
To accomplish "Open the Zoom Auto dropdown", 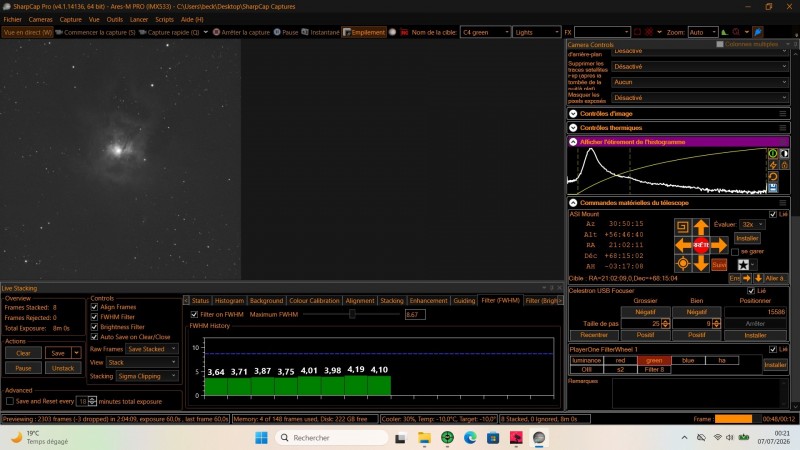I will click(702, 32).
